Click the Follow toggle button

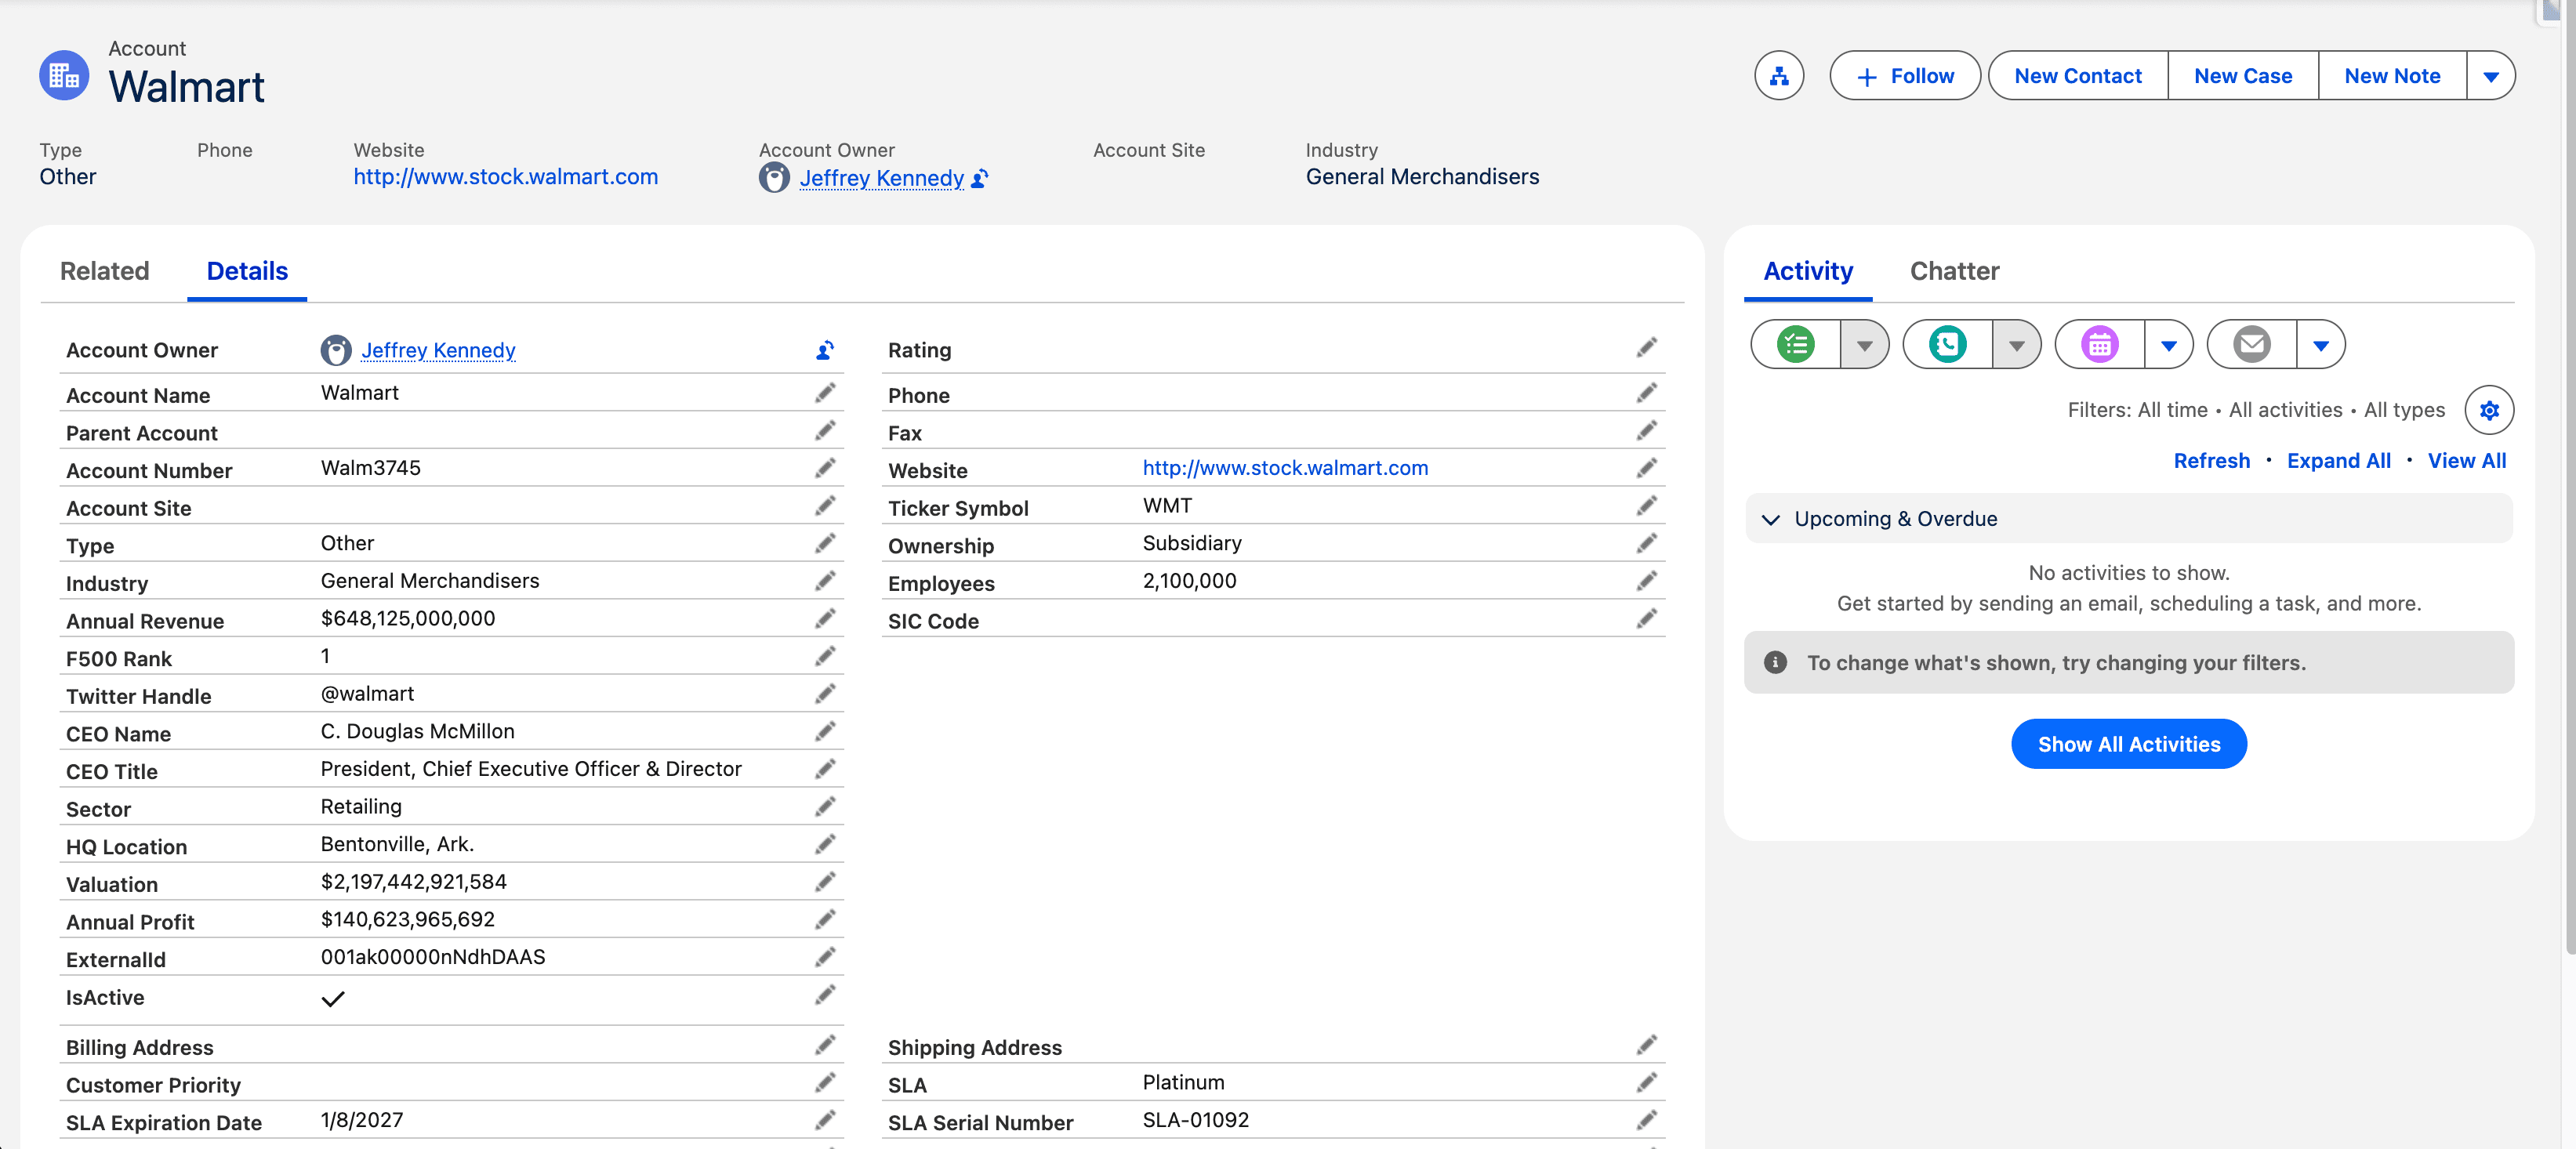pos(1904,76)
